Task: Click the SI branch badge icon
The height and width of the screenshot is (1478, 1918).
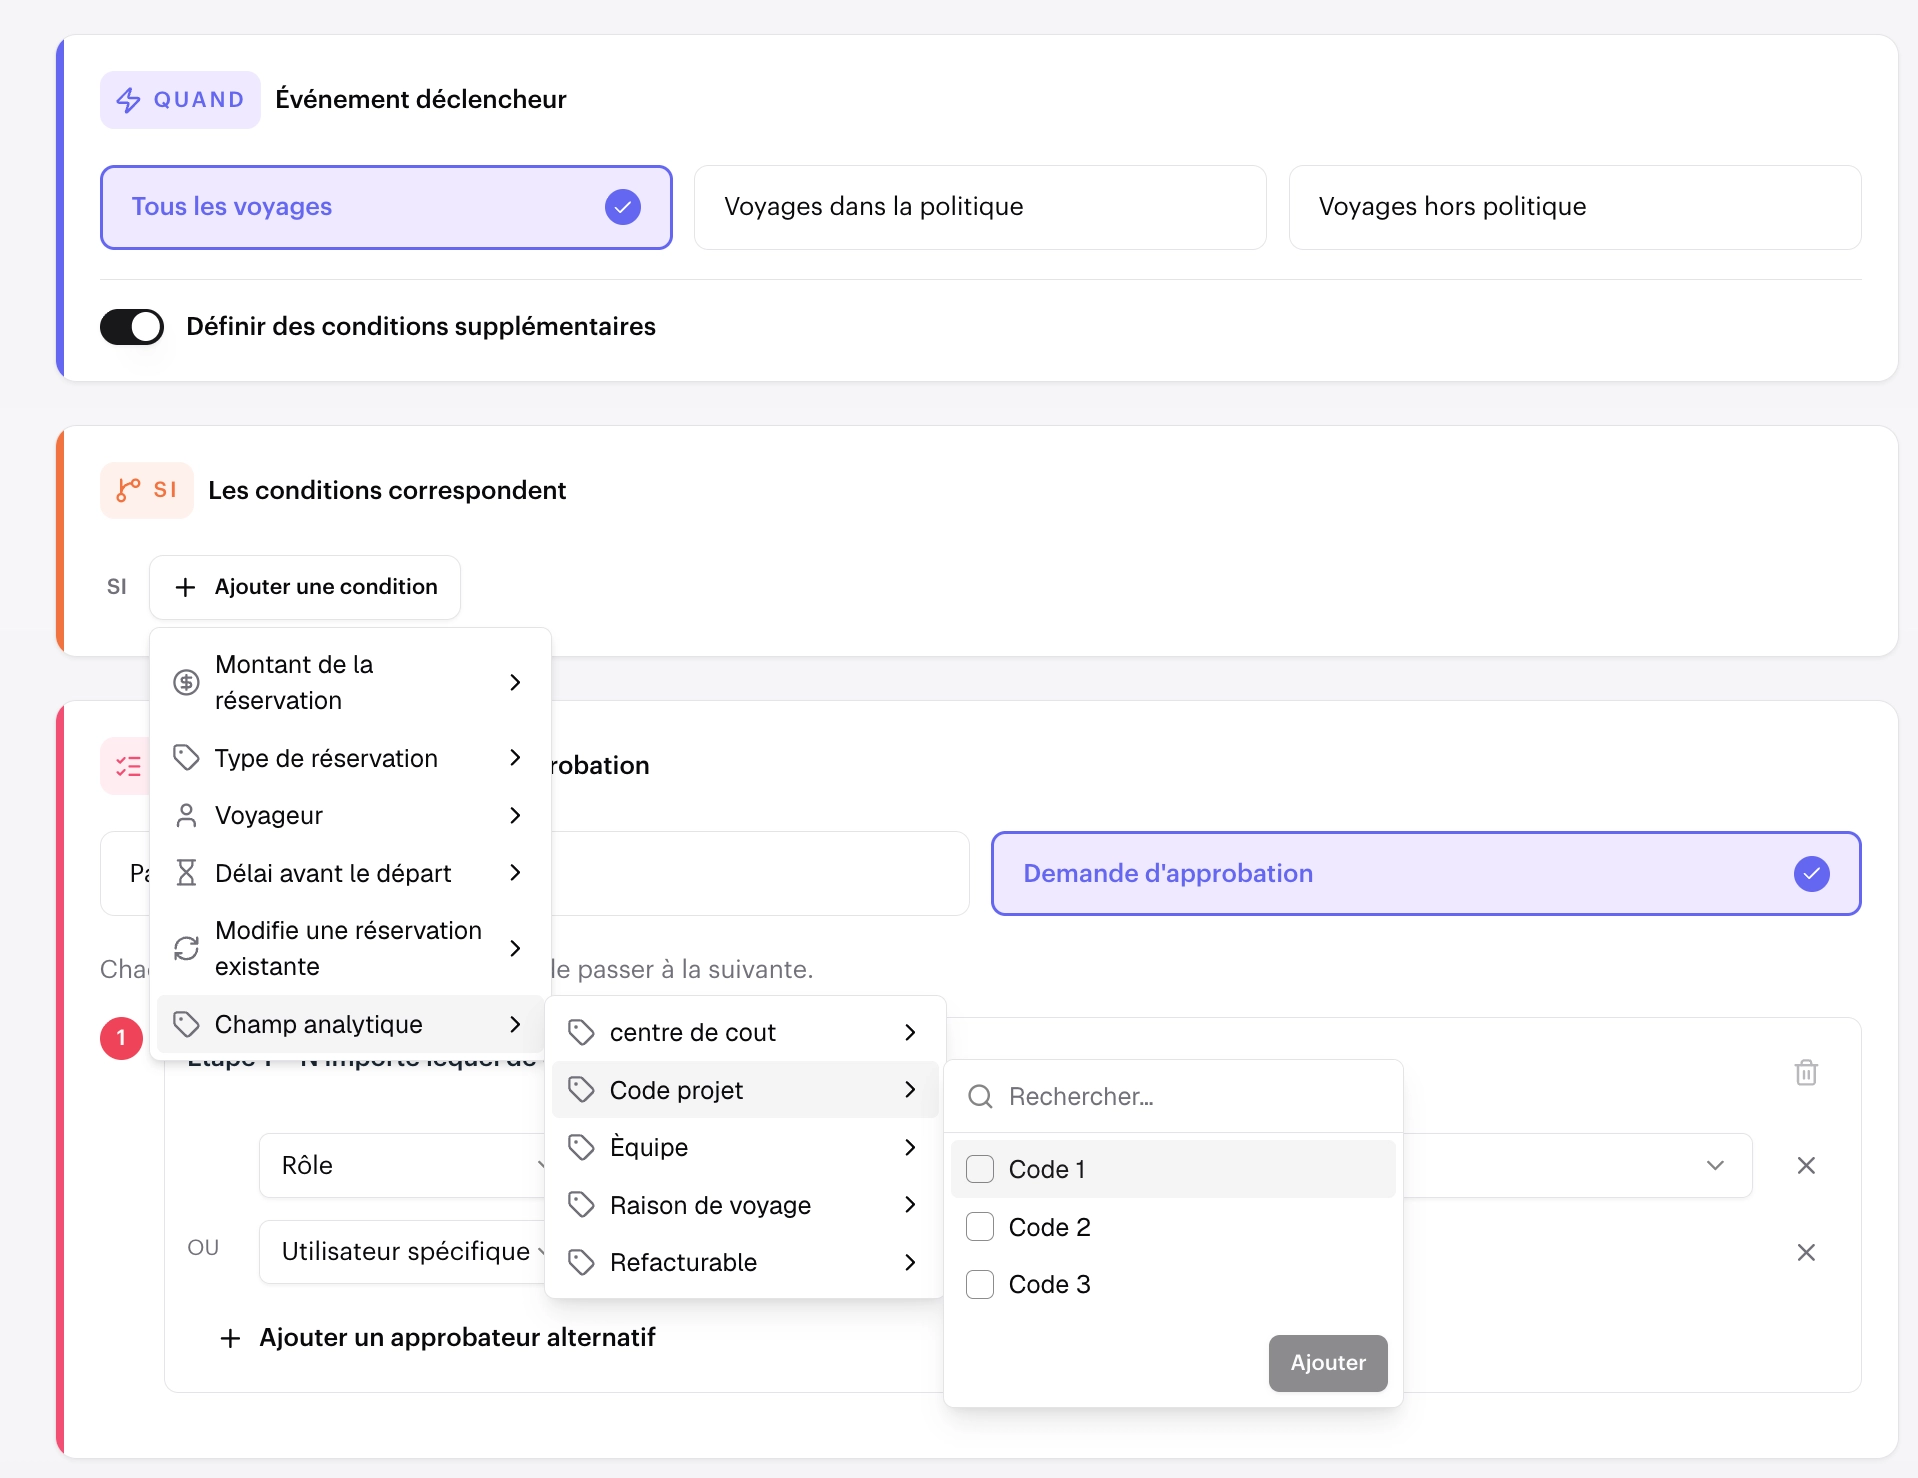Action: (128, 490)
